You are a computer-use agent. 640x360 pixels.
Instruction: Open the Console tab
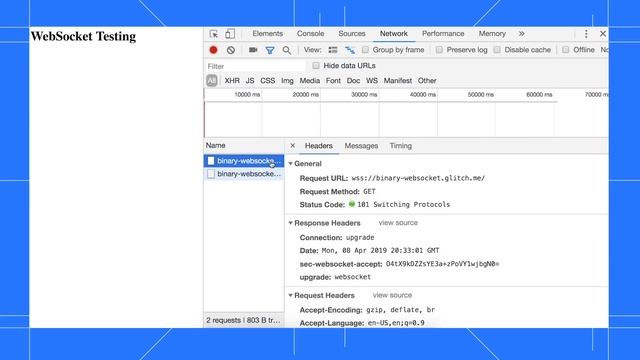(x=311, y=34)
